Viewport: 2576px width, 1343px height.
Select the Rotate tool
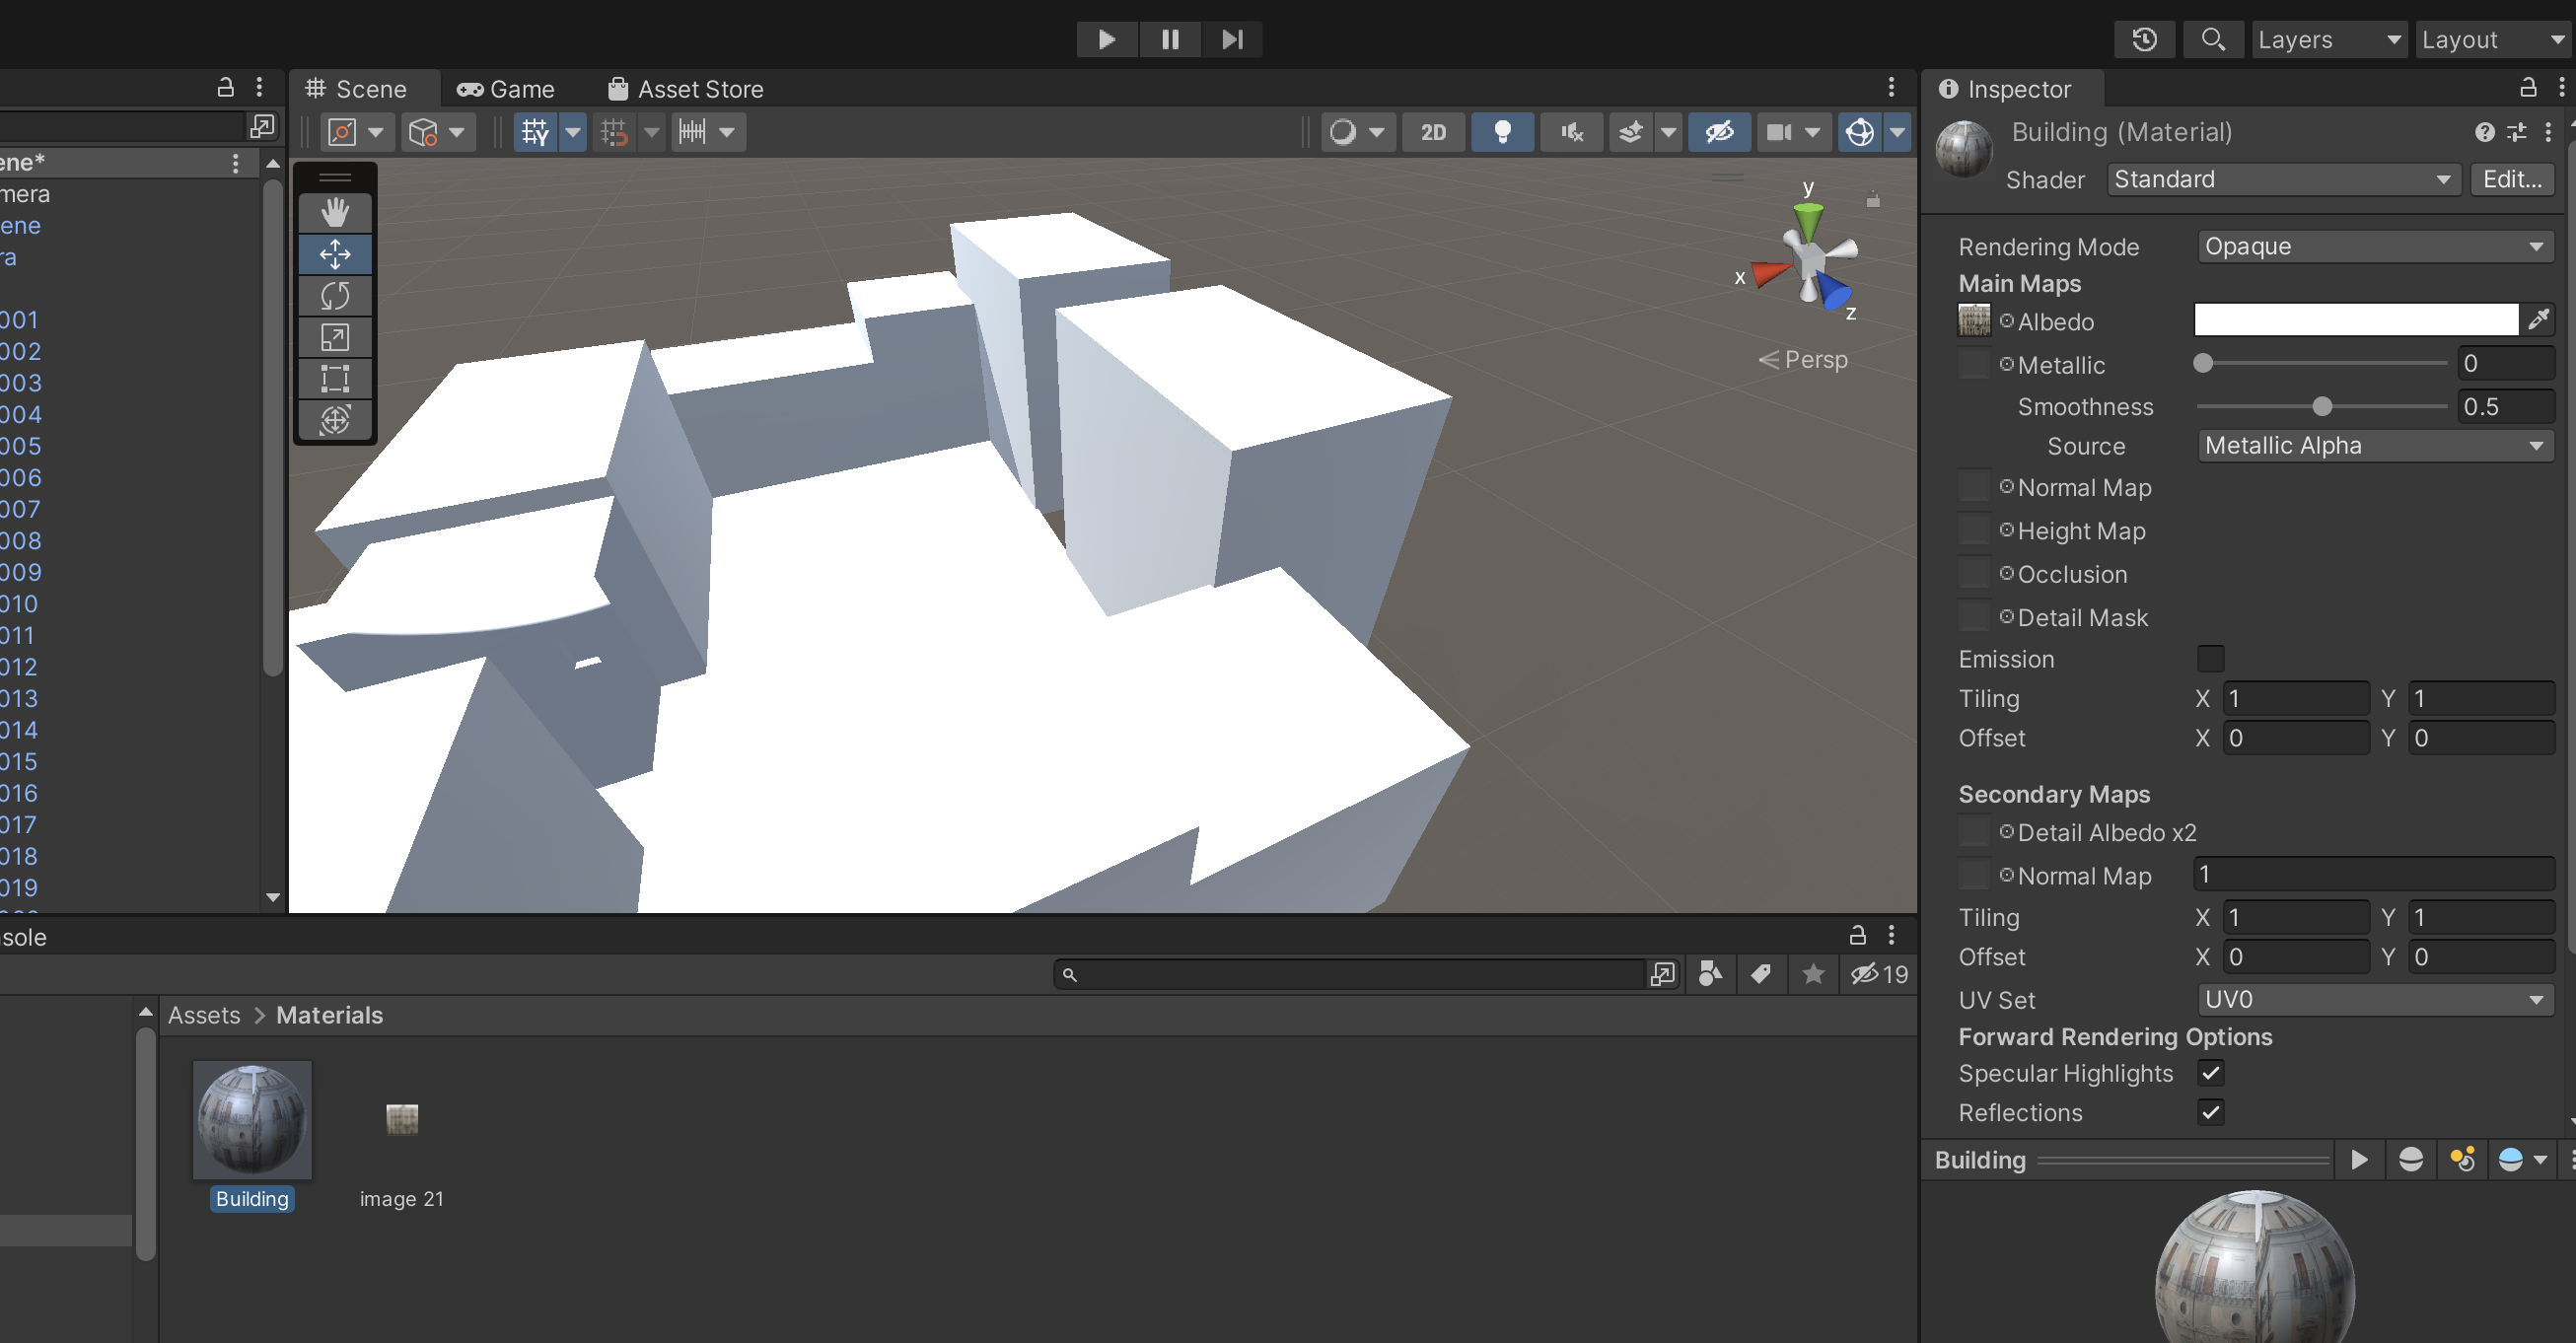[x=335, y=296]
